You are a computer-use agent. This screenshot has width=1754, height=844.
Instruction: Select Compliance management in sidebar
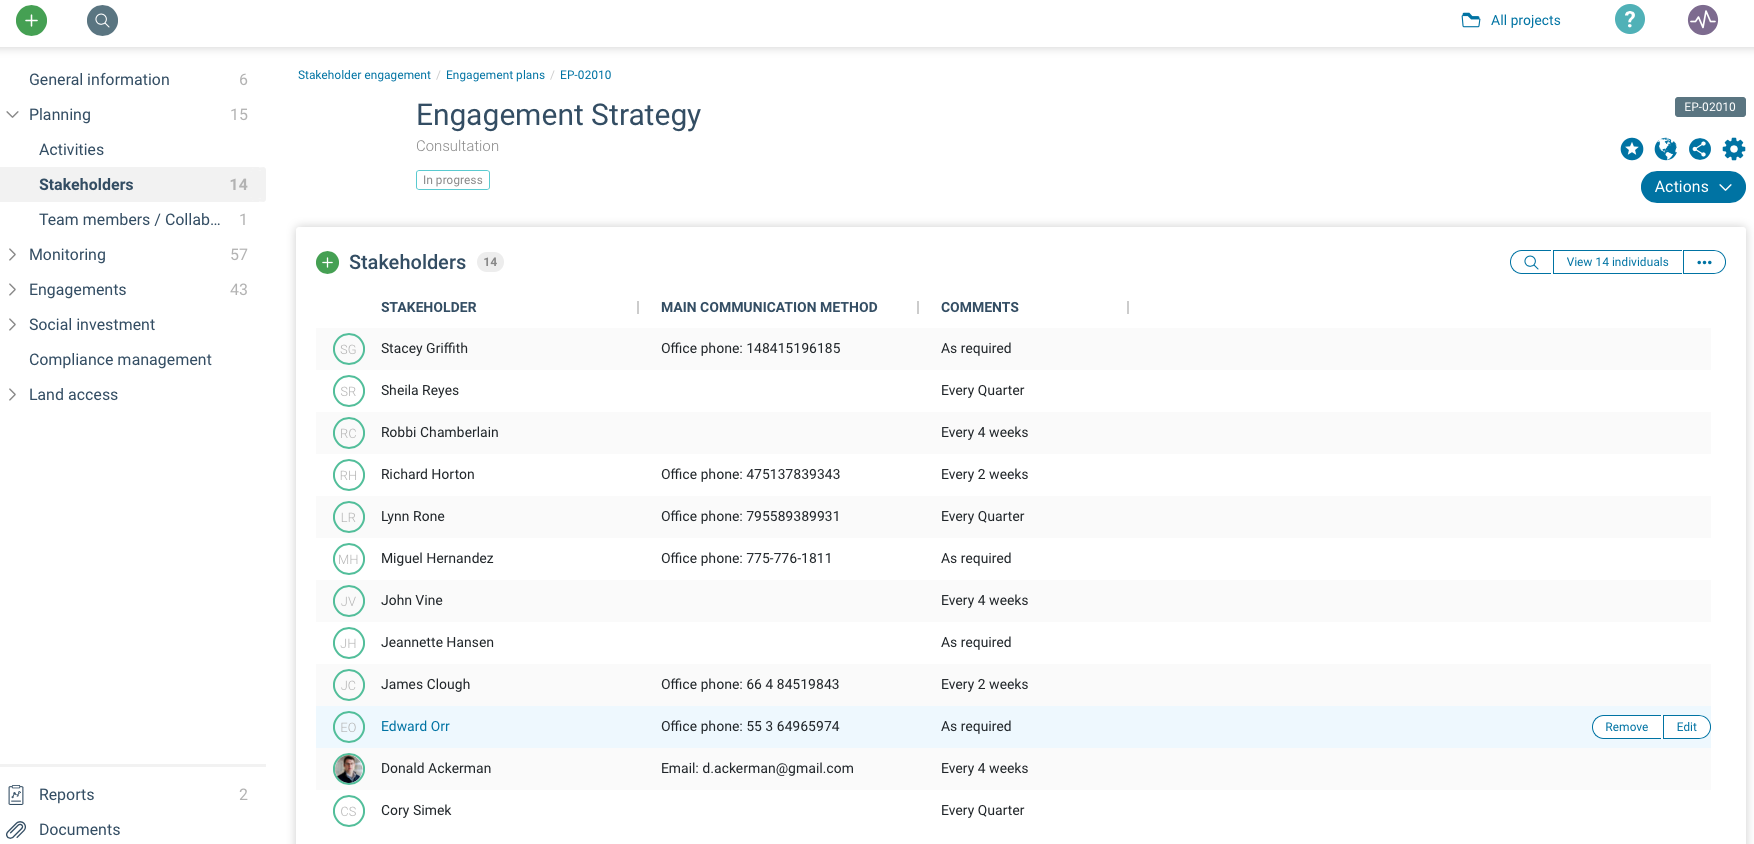pos(120,360)
